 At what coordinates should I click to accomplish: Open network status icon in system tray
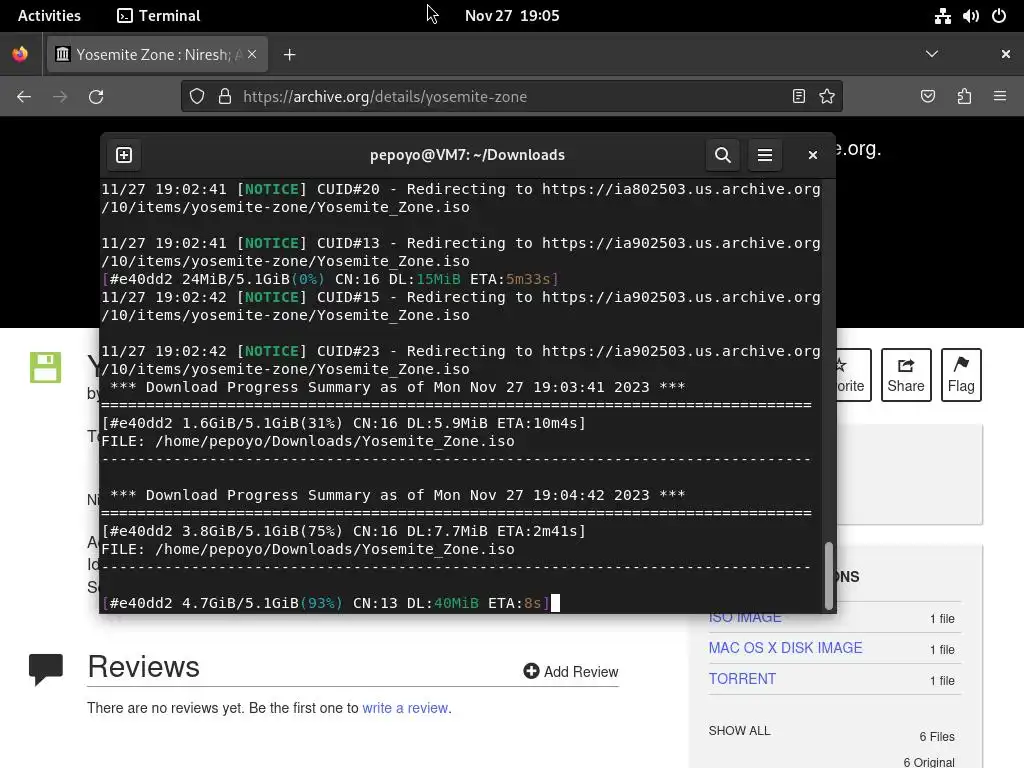[x=942, y=16]
